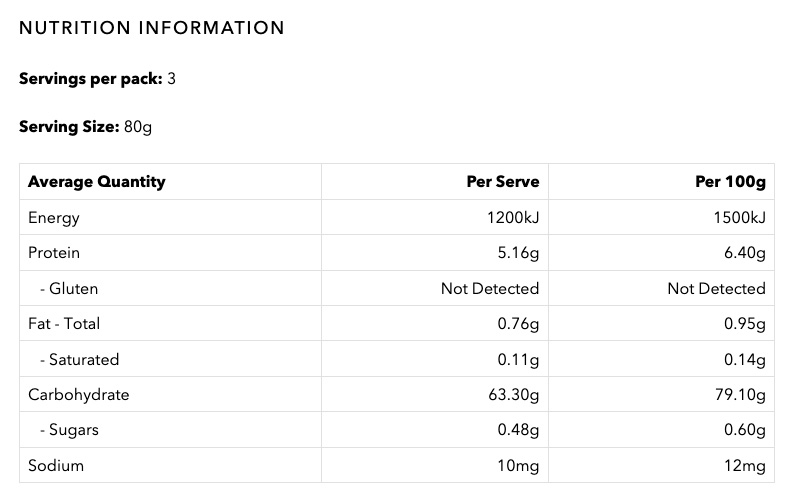Click Not Detected under Per Serve

[490, 289]
